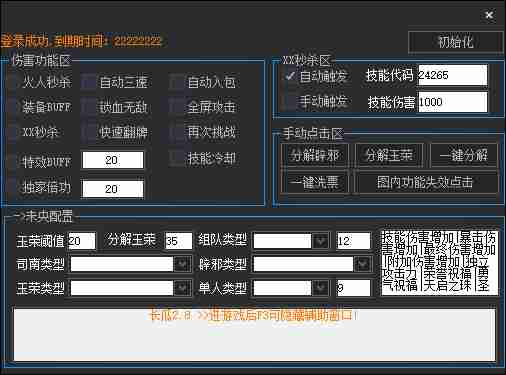Click the 一键洗票 button
This screenshot has height=375, width=506.
(315, 182)
